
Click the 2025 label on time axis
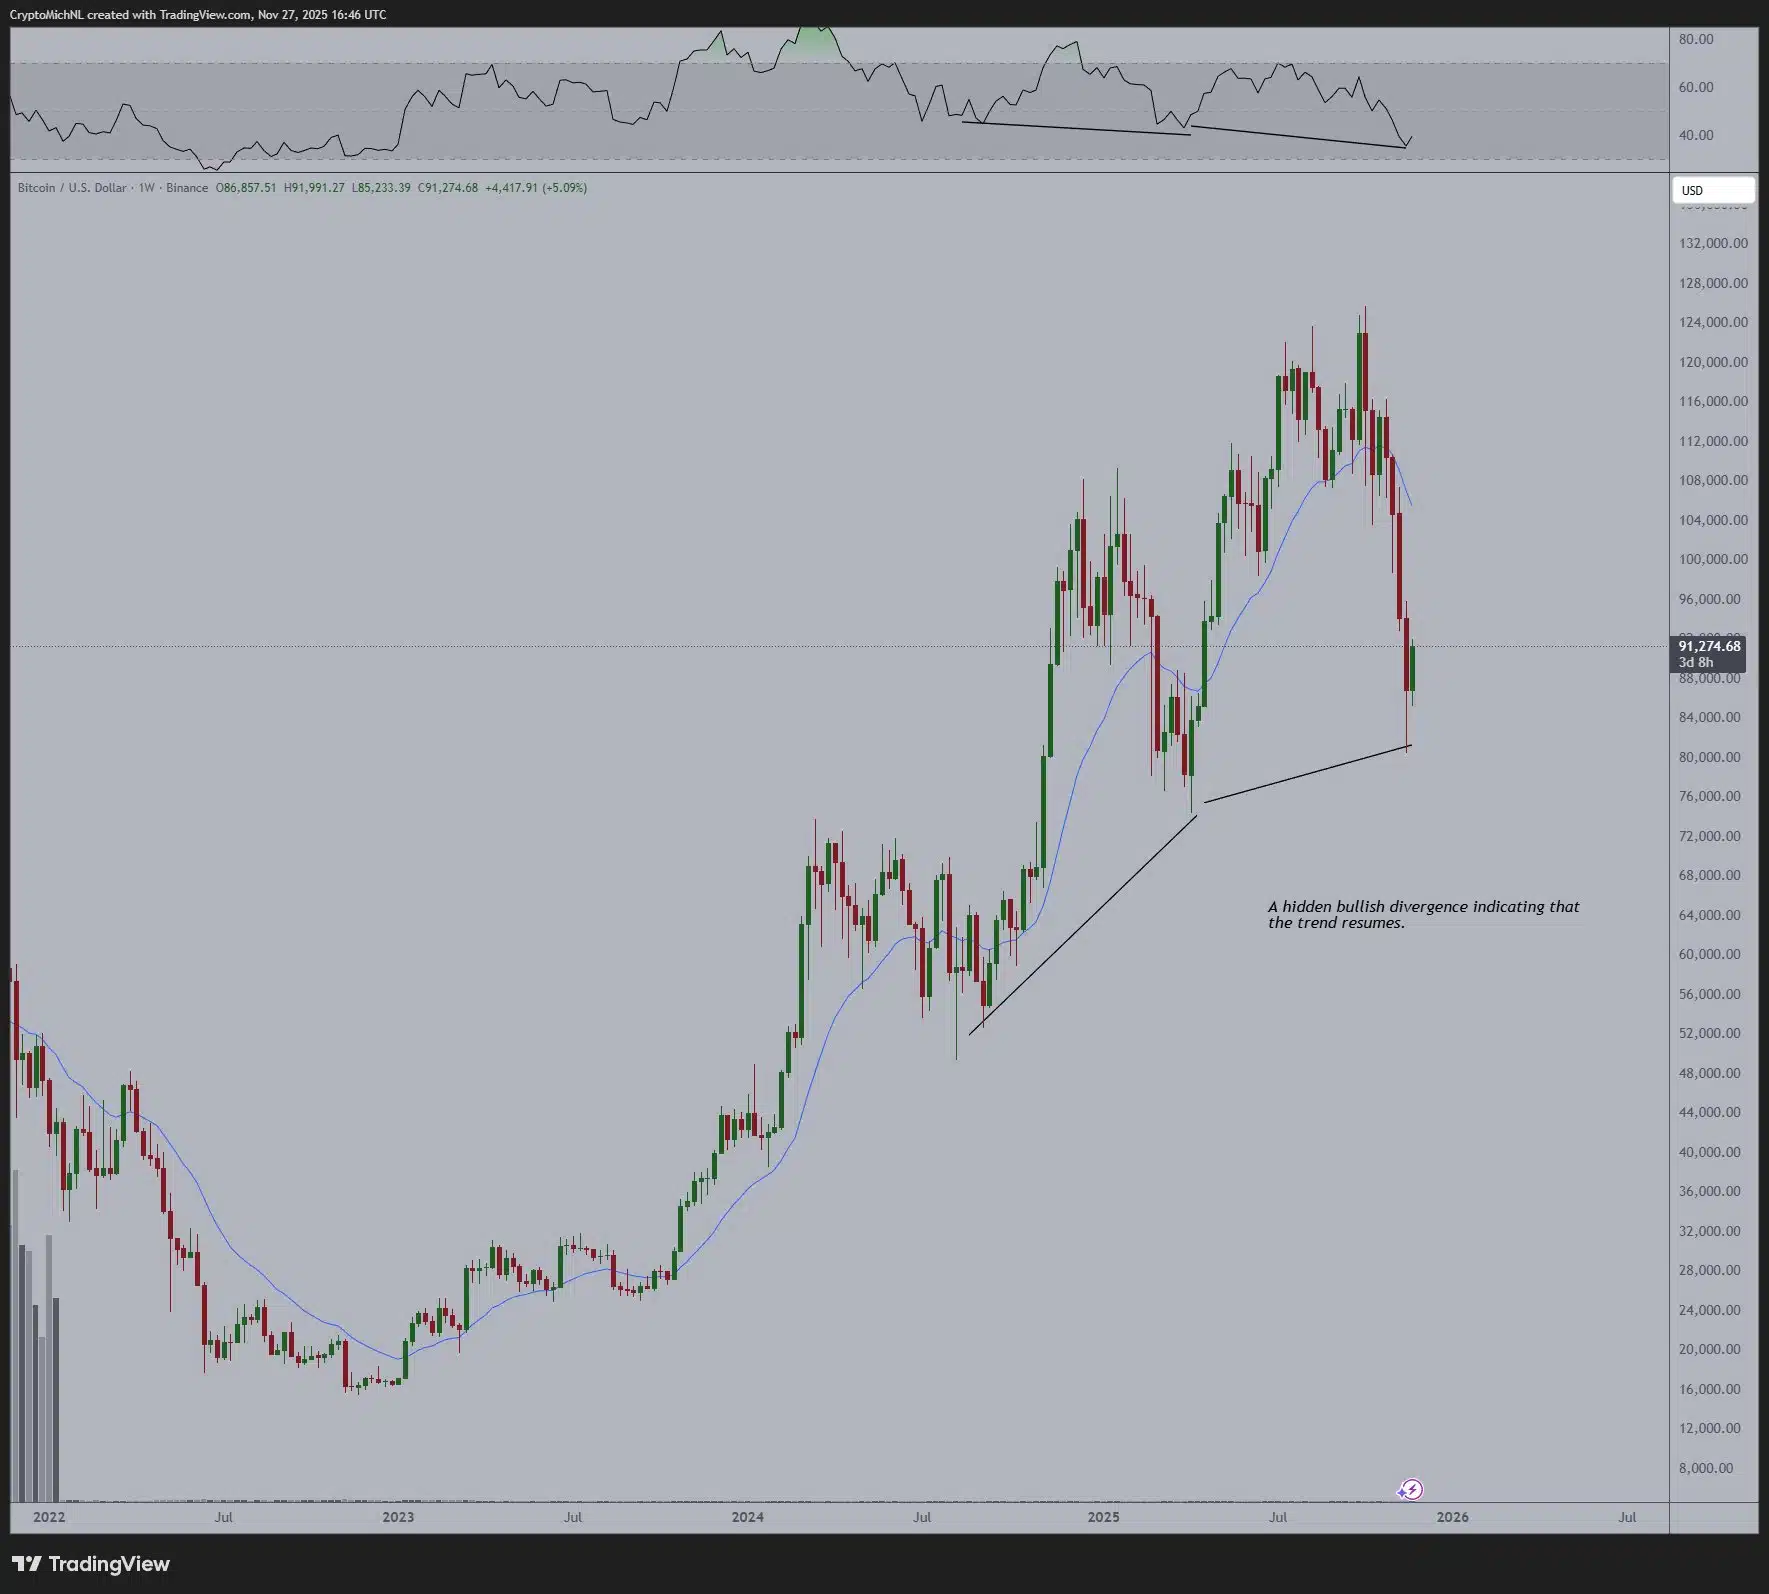tap(1103, 1517)
